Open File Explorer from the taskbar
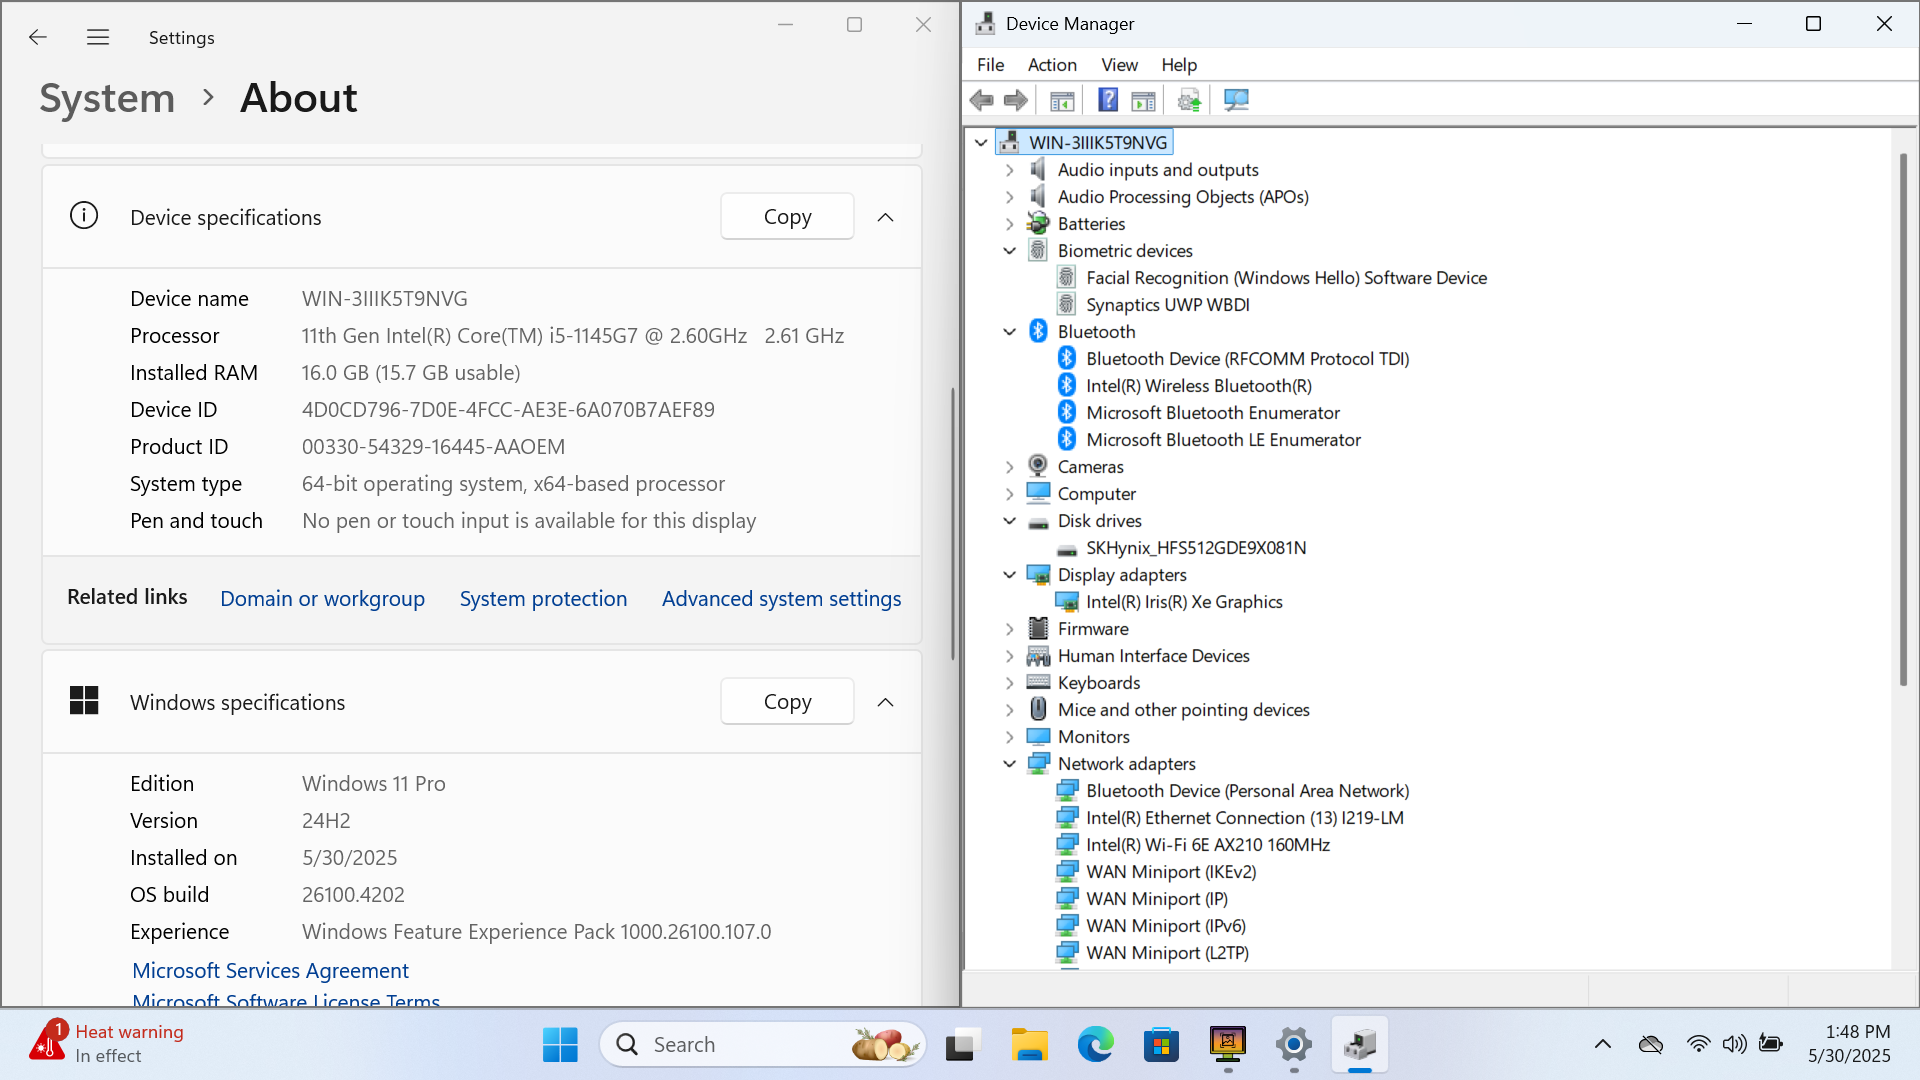The width and height of the screenshot is (1920, 1080). pos(1028,1045)
